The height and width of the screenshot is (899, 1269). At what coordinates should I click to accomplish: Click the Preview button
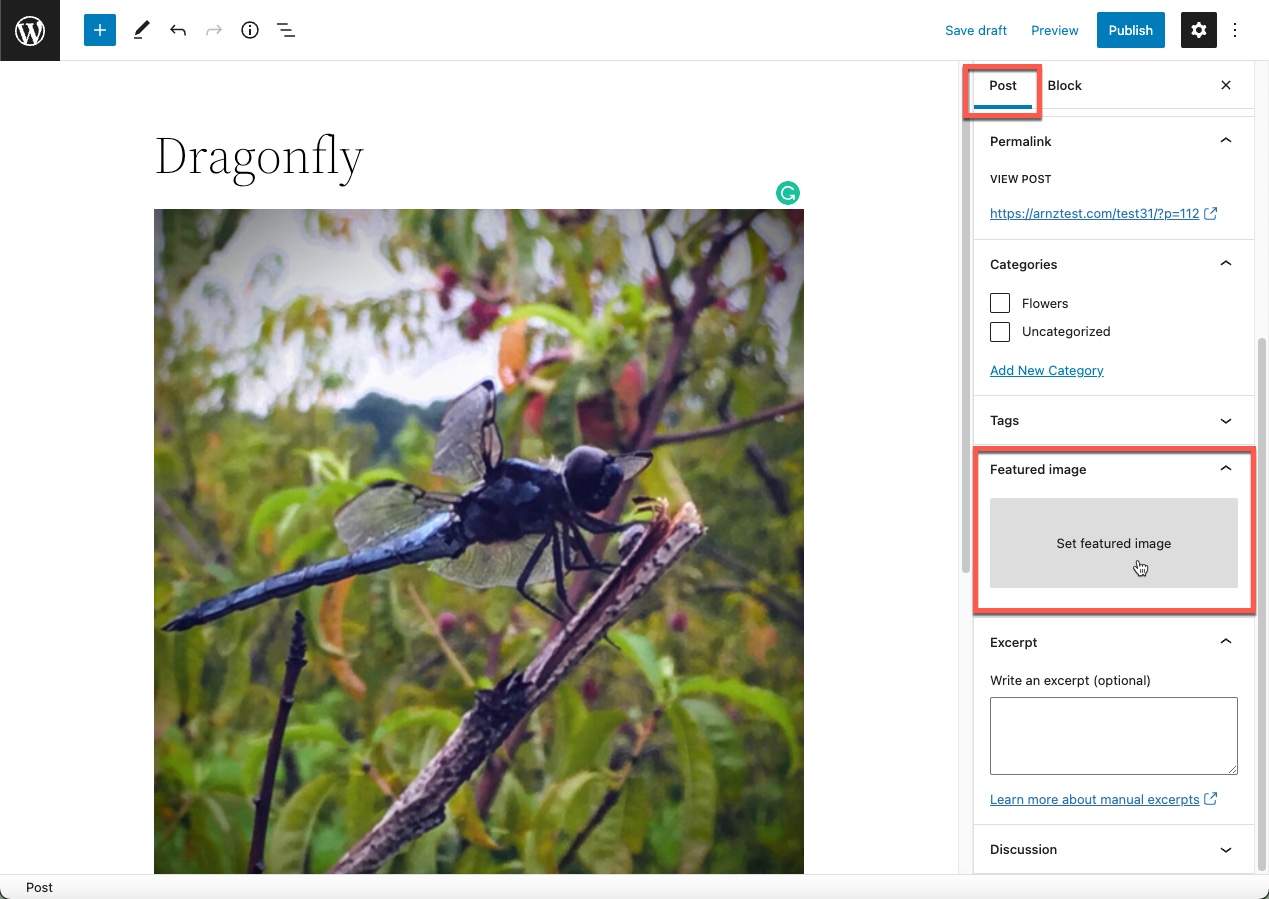pyautogui.click(x=1055, y=30)
